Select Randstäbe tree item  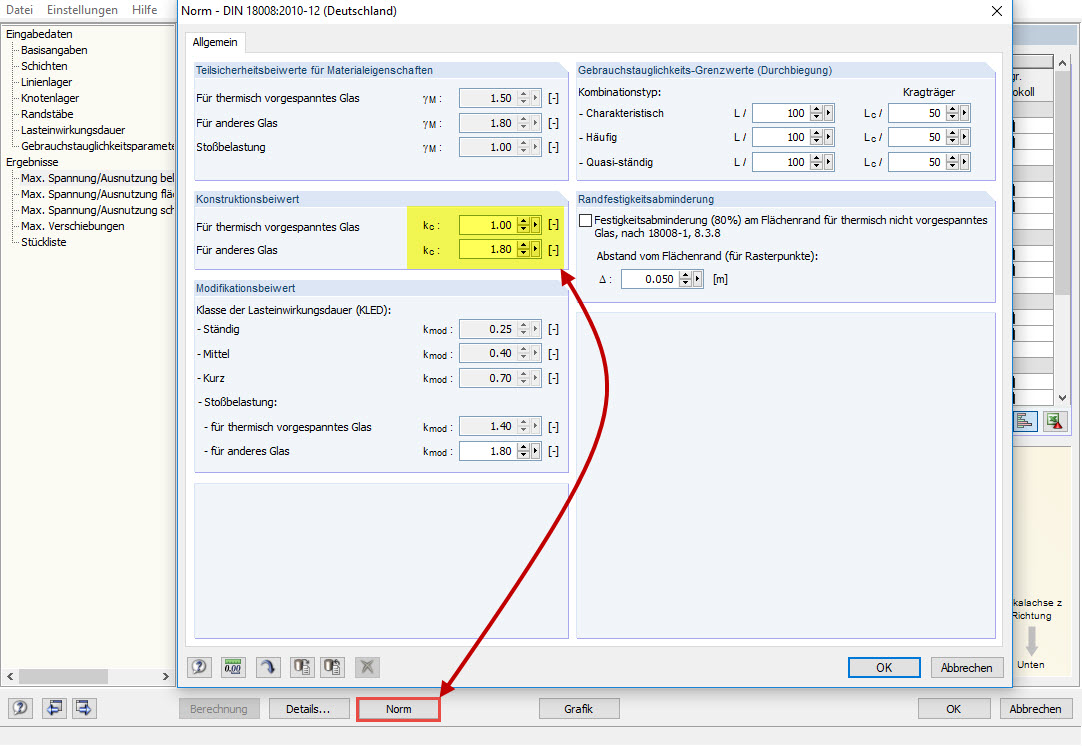pyautogui.click(x=47, y=114)
